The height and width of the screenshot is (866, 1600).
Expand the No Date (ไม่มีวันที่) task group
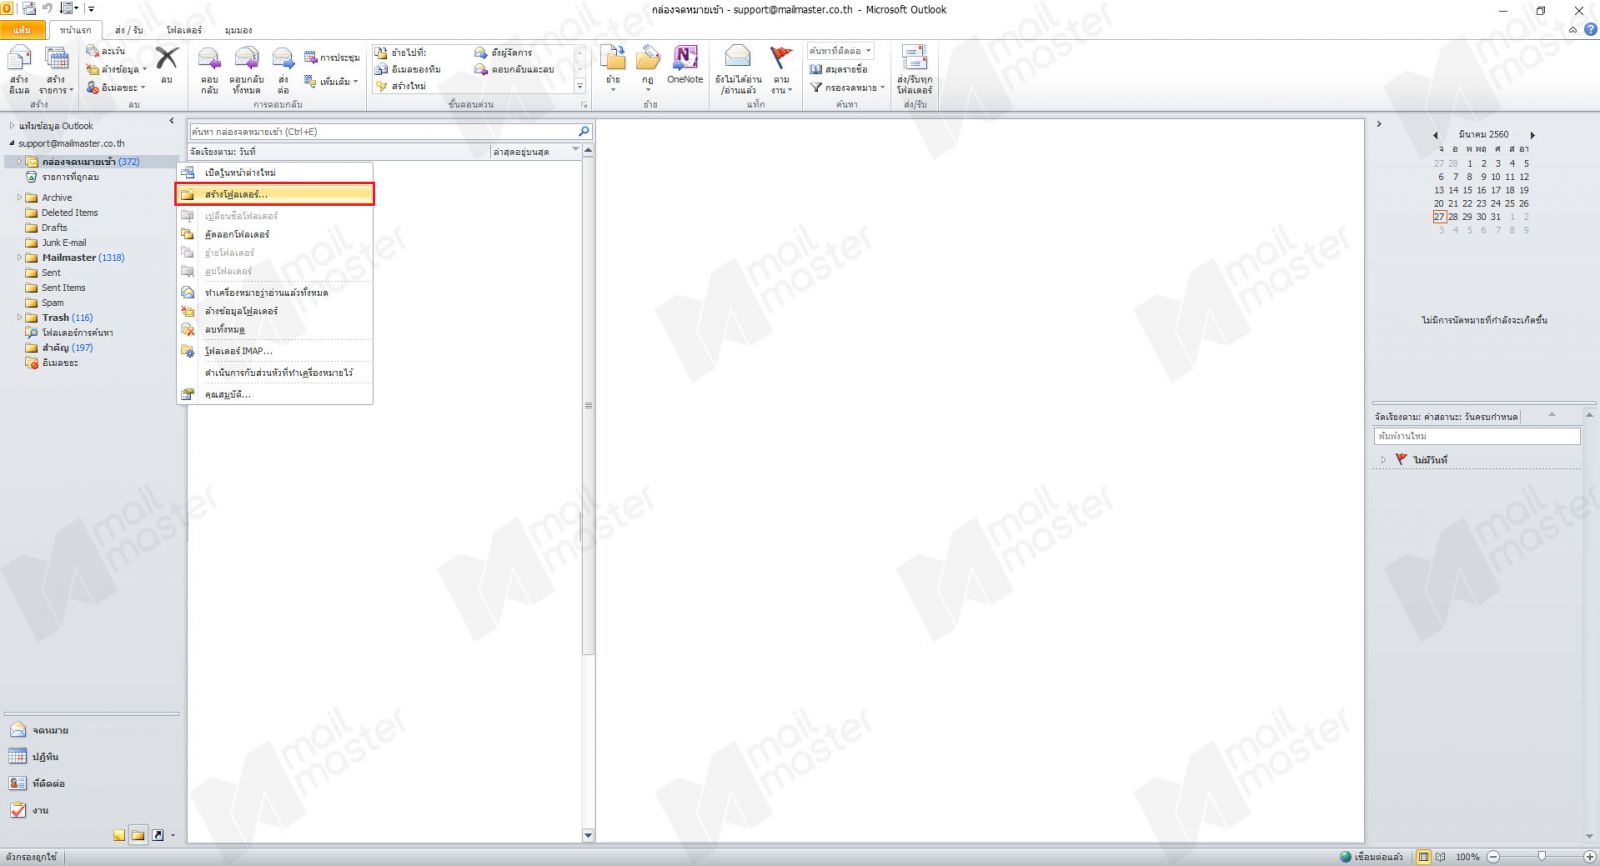click(1384, 460)
